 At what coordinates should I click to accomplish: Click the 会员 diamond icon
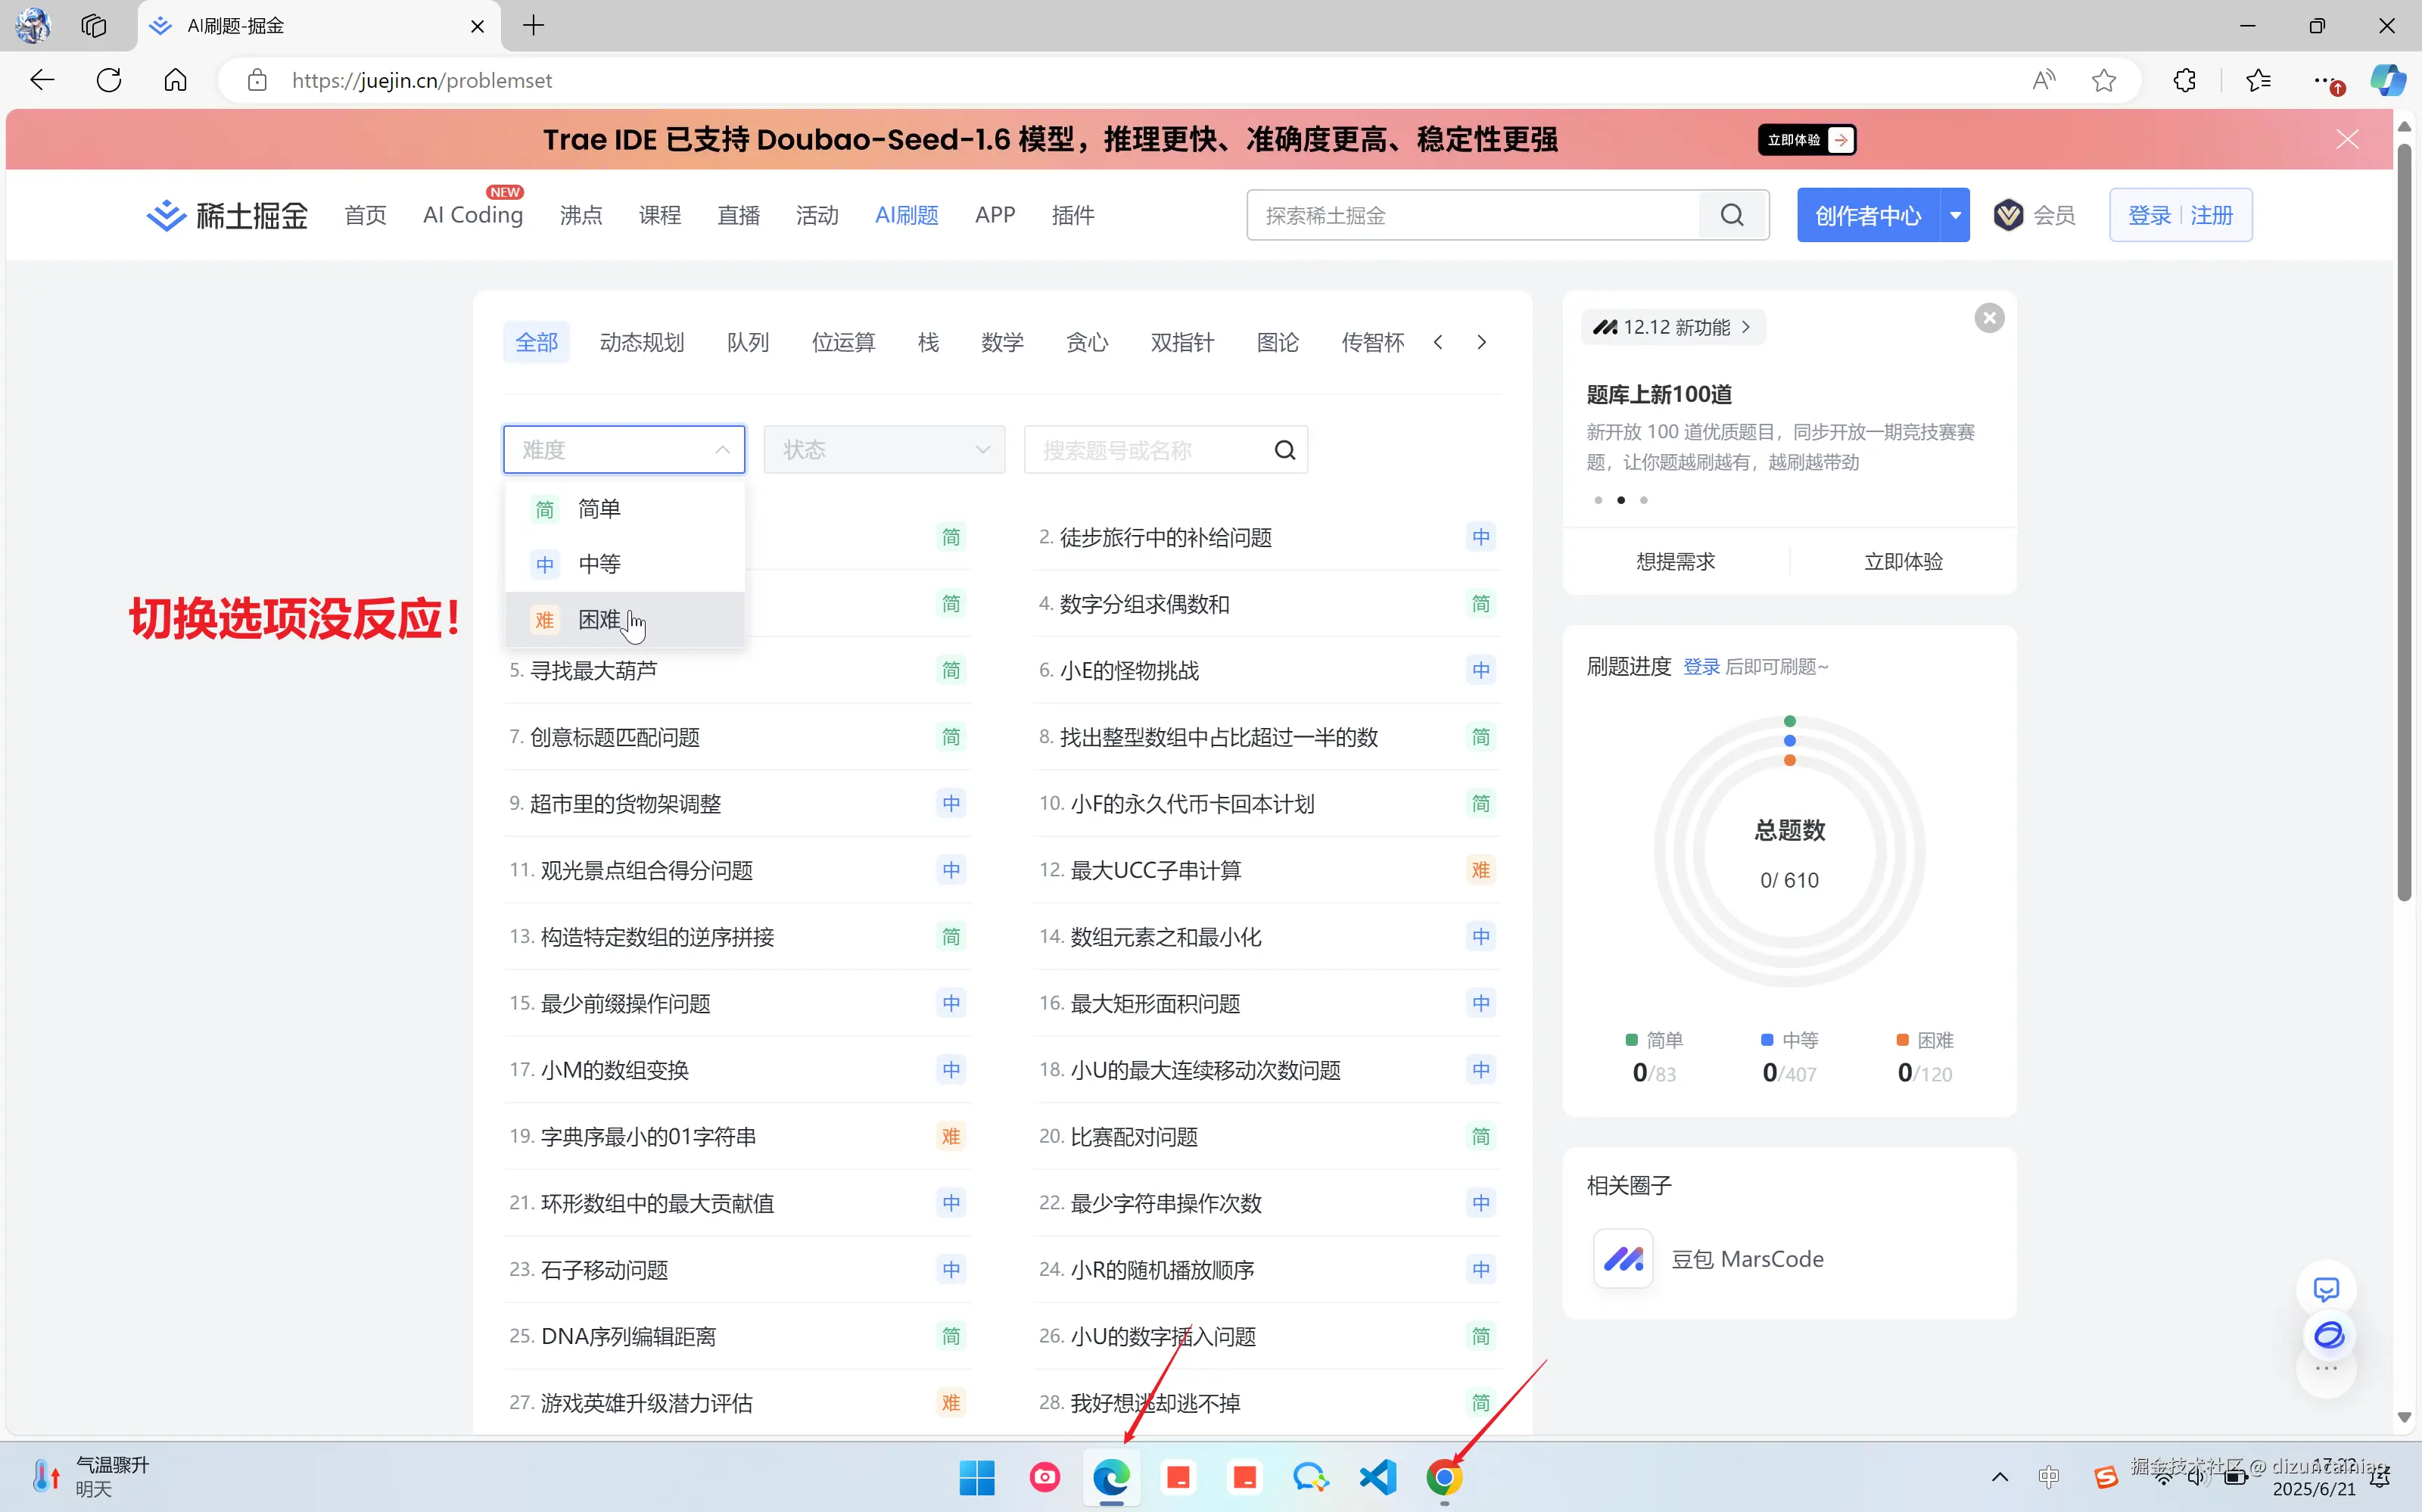tap(2009, 214)
